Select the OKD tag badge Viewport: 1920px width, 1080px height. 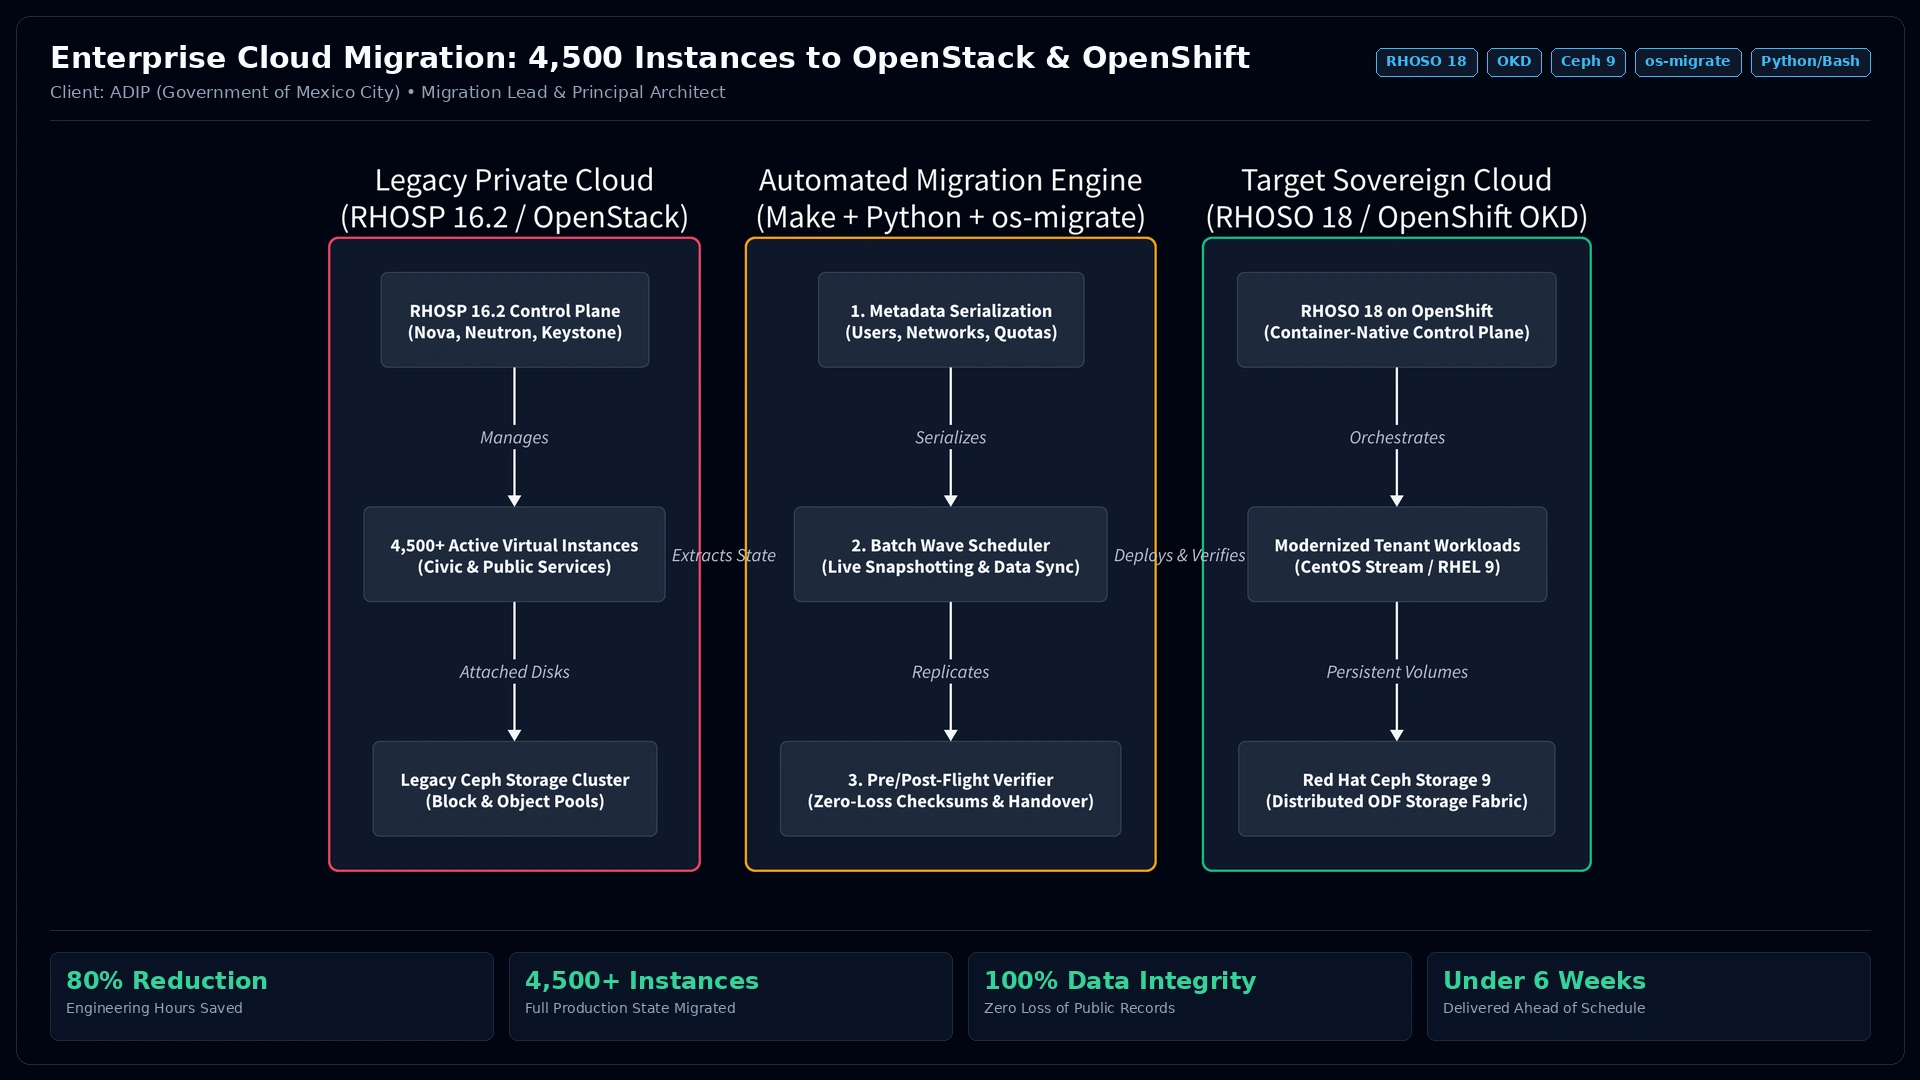[x=1514, y=62]
